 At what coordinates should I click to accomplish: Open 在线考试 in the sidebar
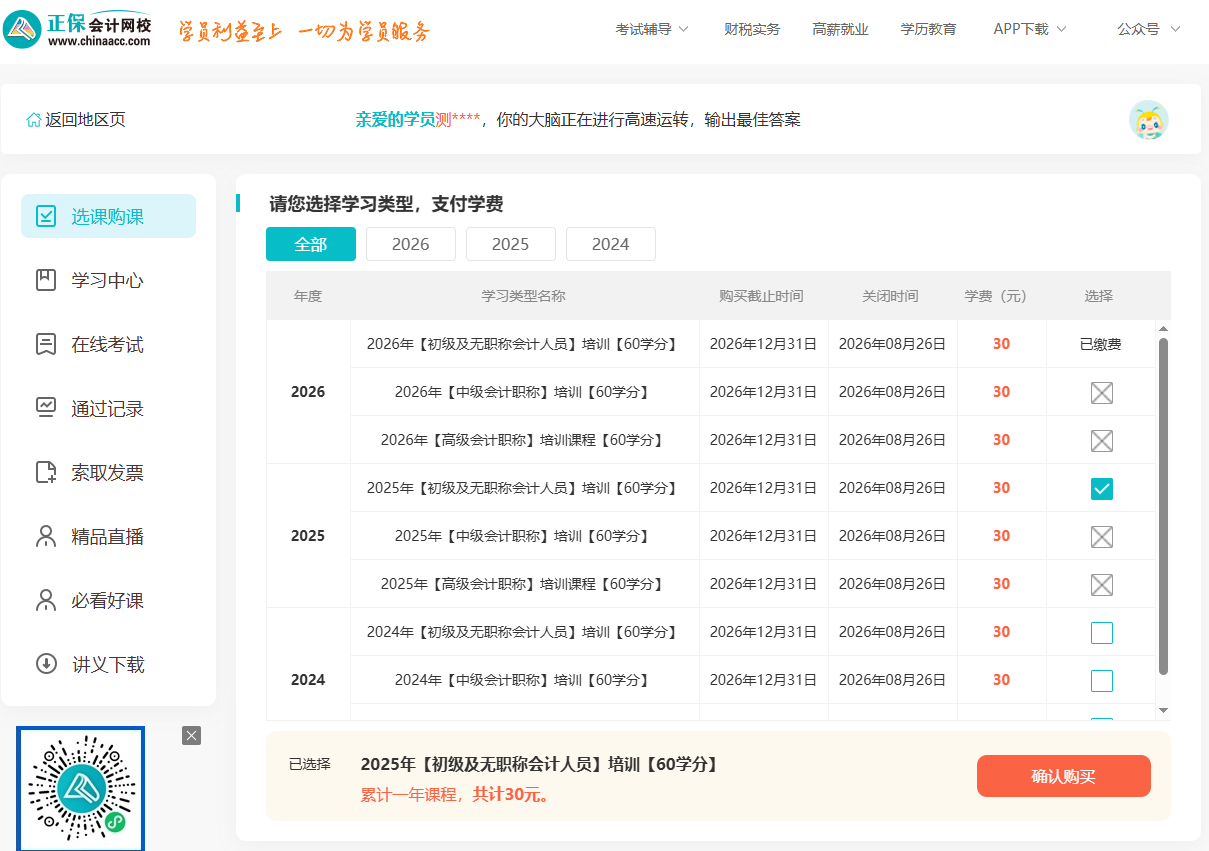[108, 344]
